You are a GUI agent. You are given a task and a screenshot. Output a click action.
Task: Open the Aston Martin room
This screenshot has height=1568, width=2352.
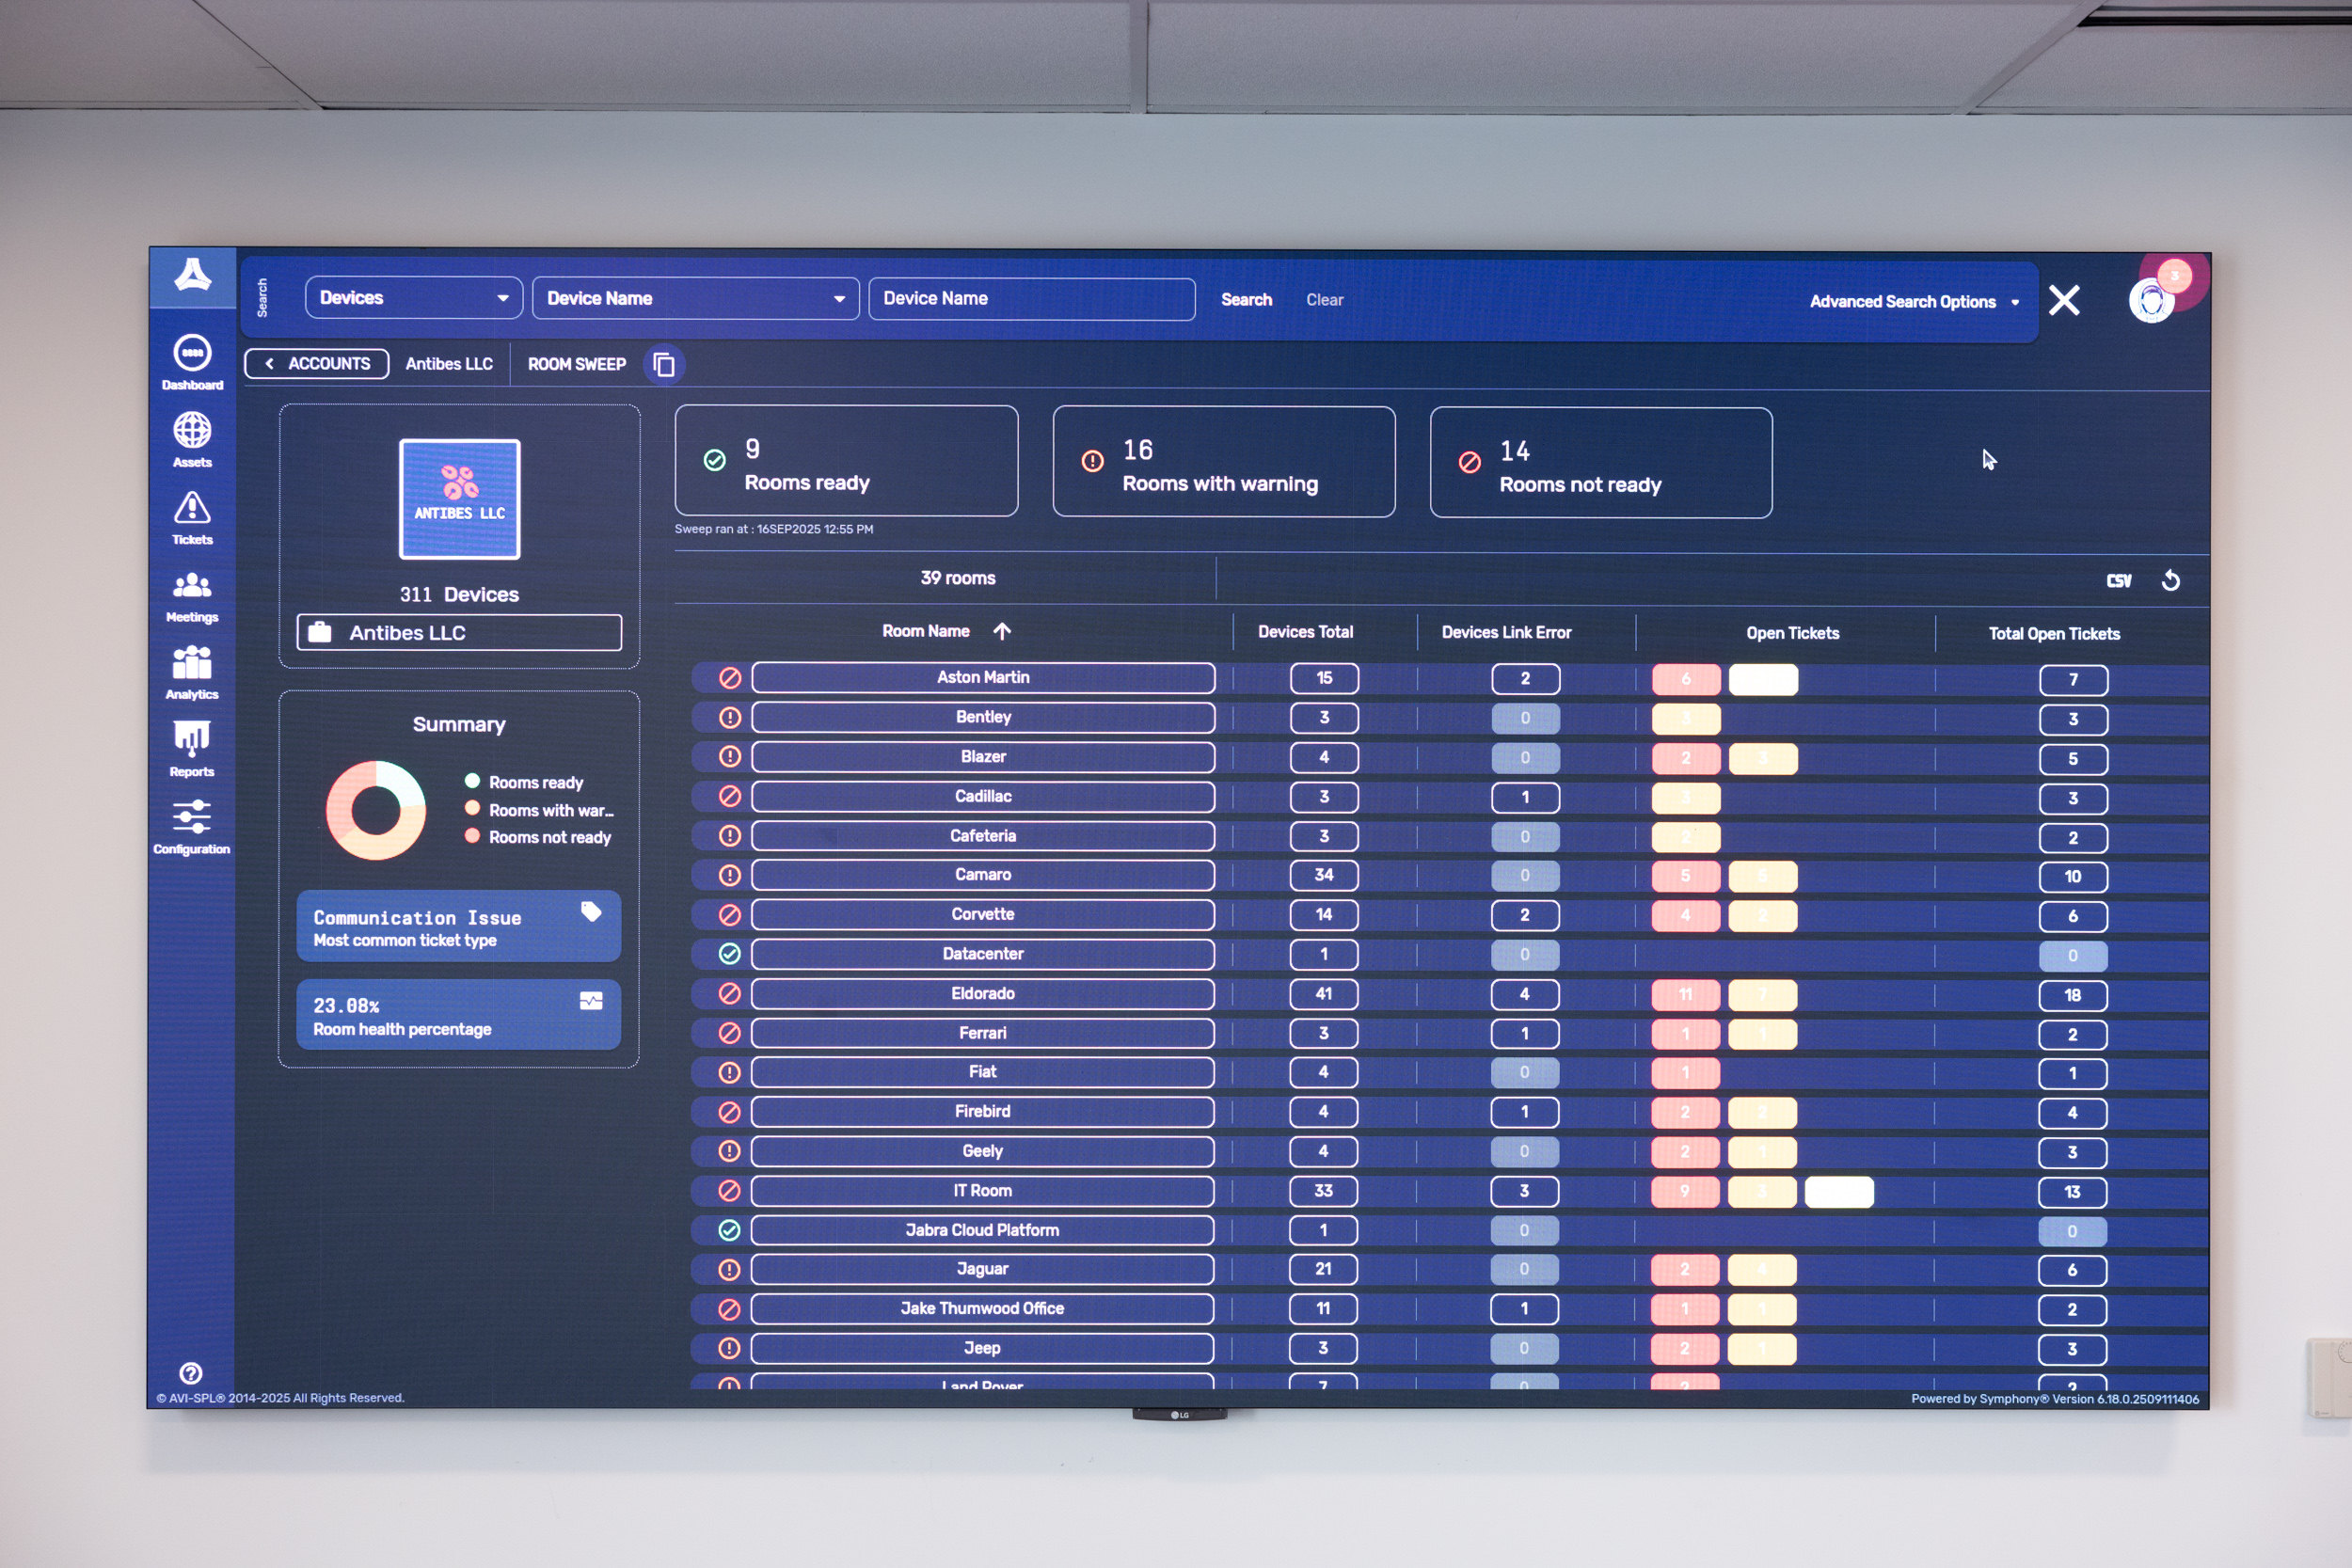tap(983, 678)
